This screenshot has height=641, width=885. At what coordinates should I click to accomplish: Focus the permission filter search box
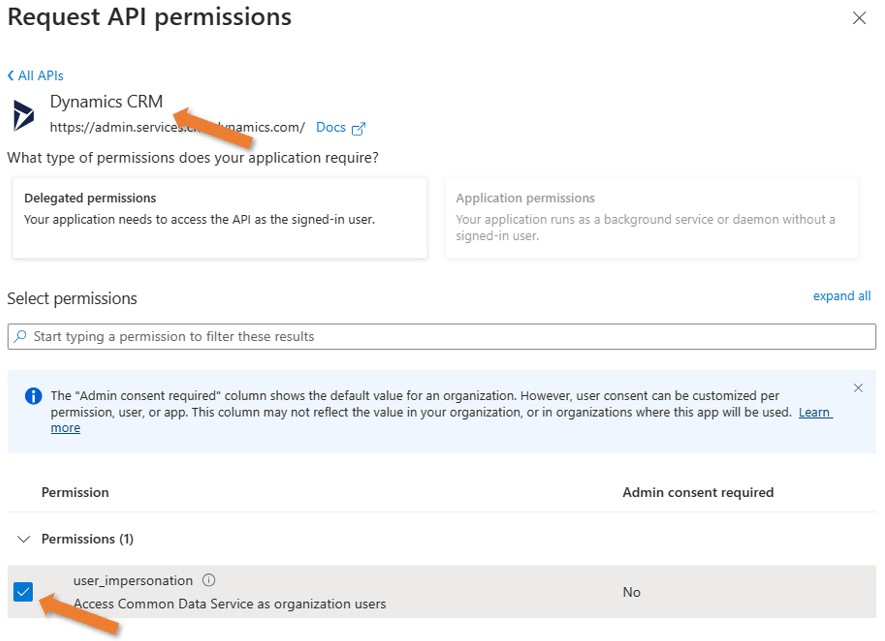point(440,337)
